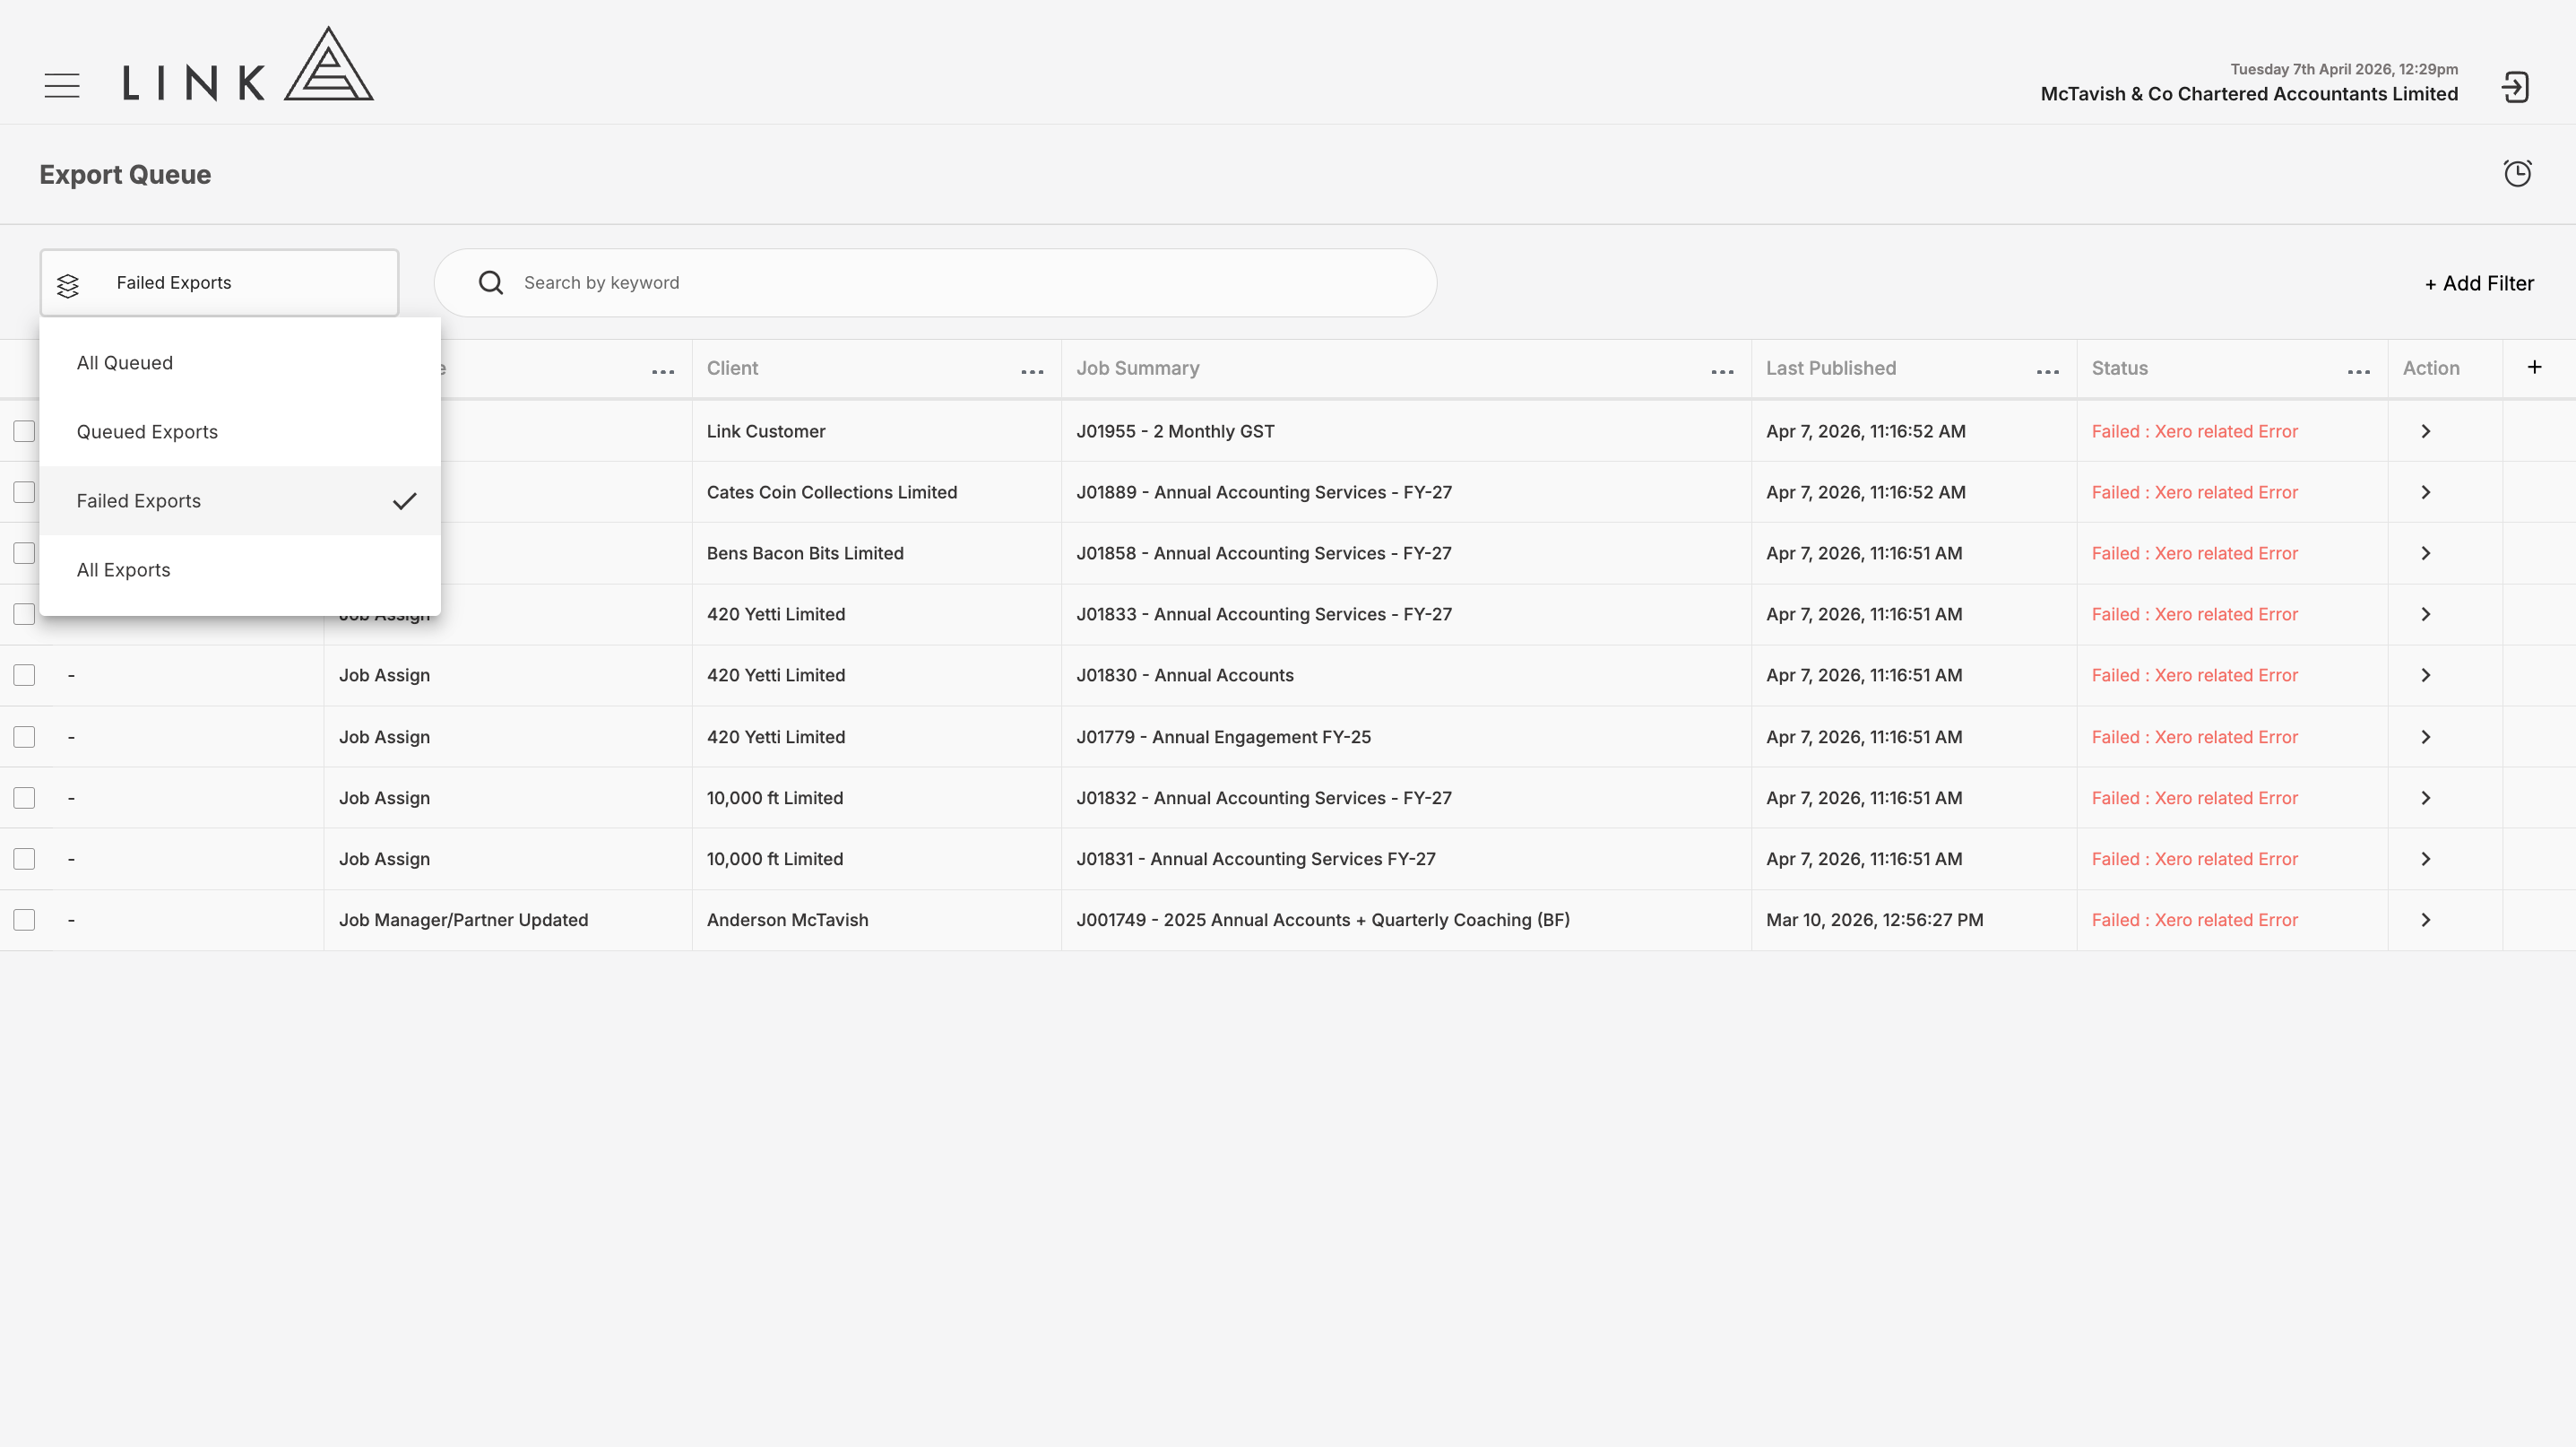Expand row details for J01831 job

[2425, 859]
